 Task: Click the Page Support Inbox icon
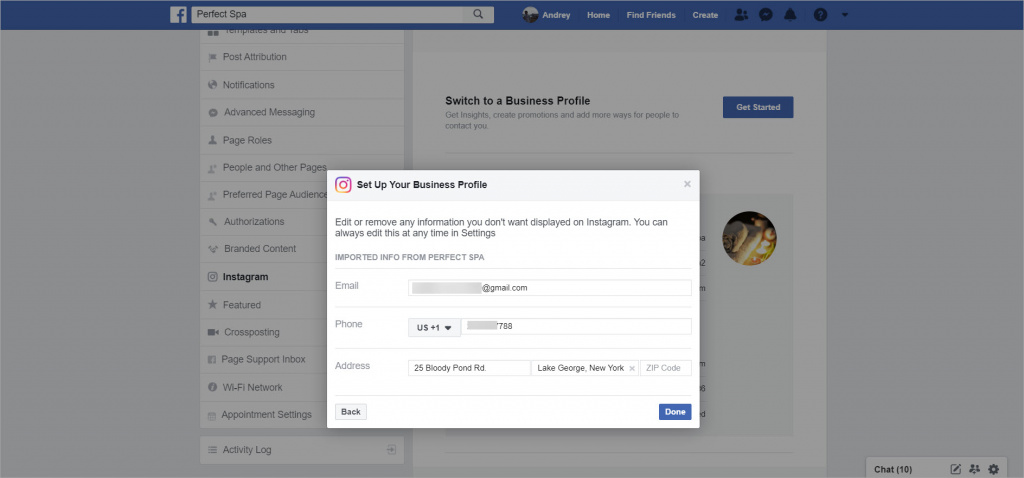[x=212, y=360]
